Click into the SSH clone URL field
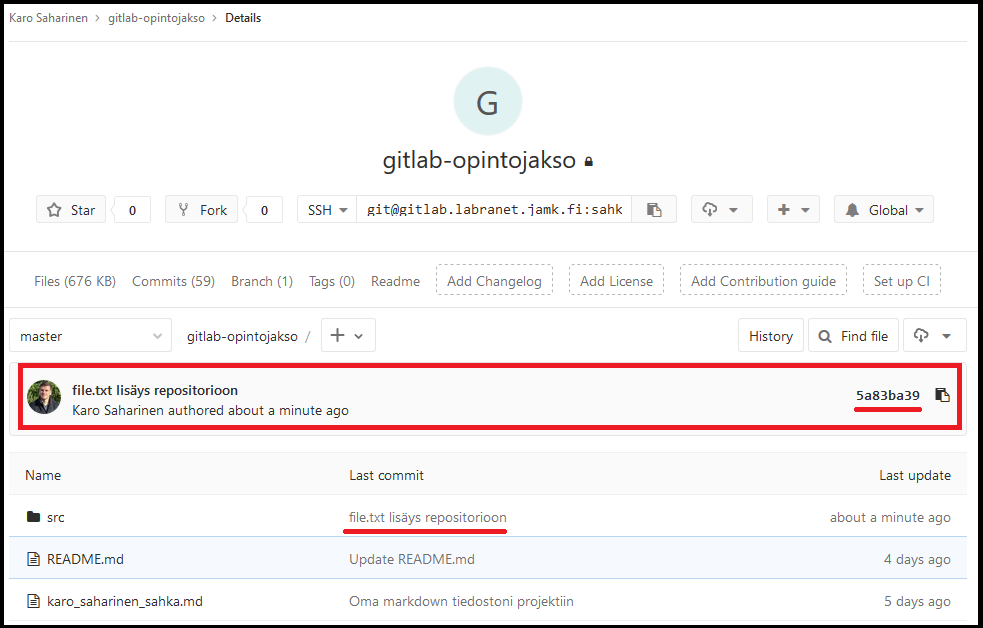 pyautogui.click(x=494, y=210)
